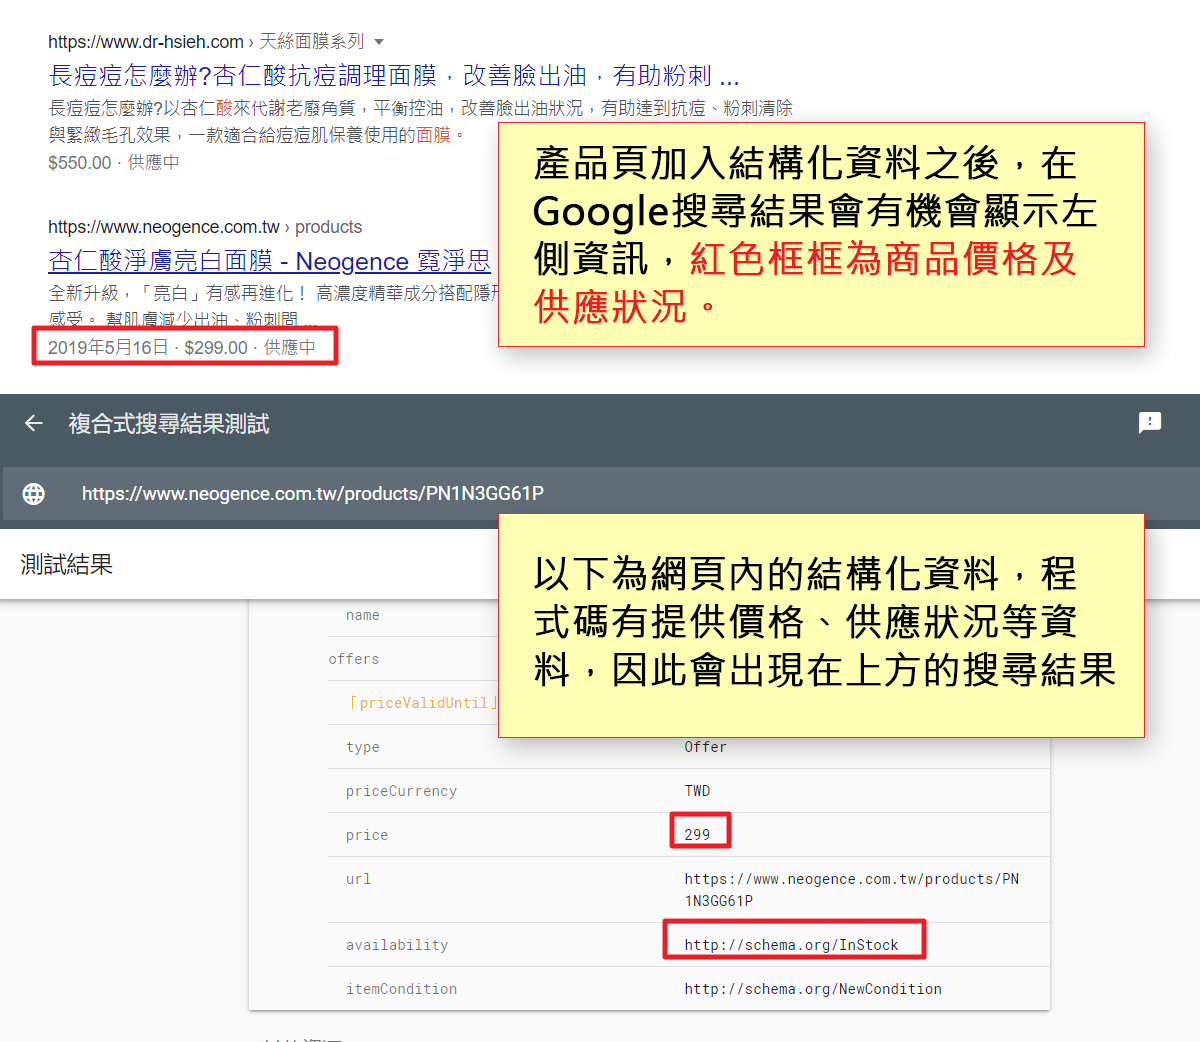Click the back arrow in the test tool header

point(34,423)
